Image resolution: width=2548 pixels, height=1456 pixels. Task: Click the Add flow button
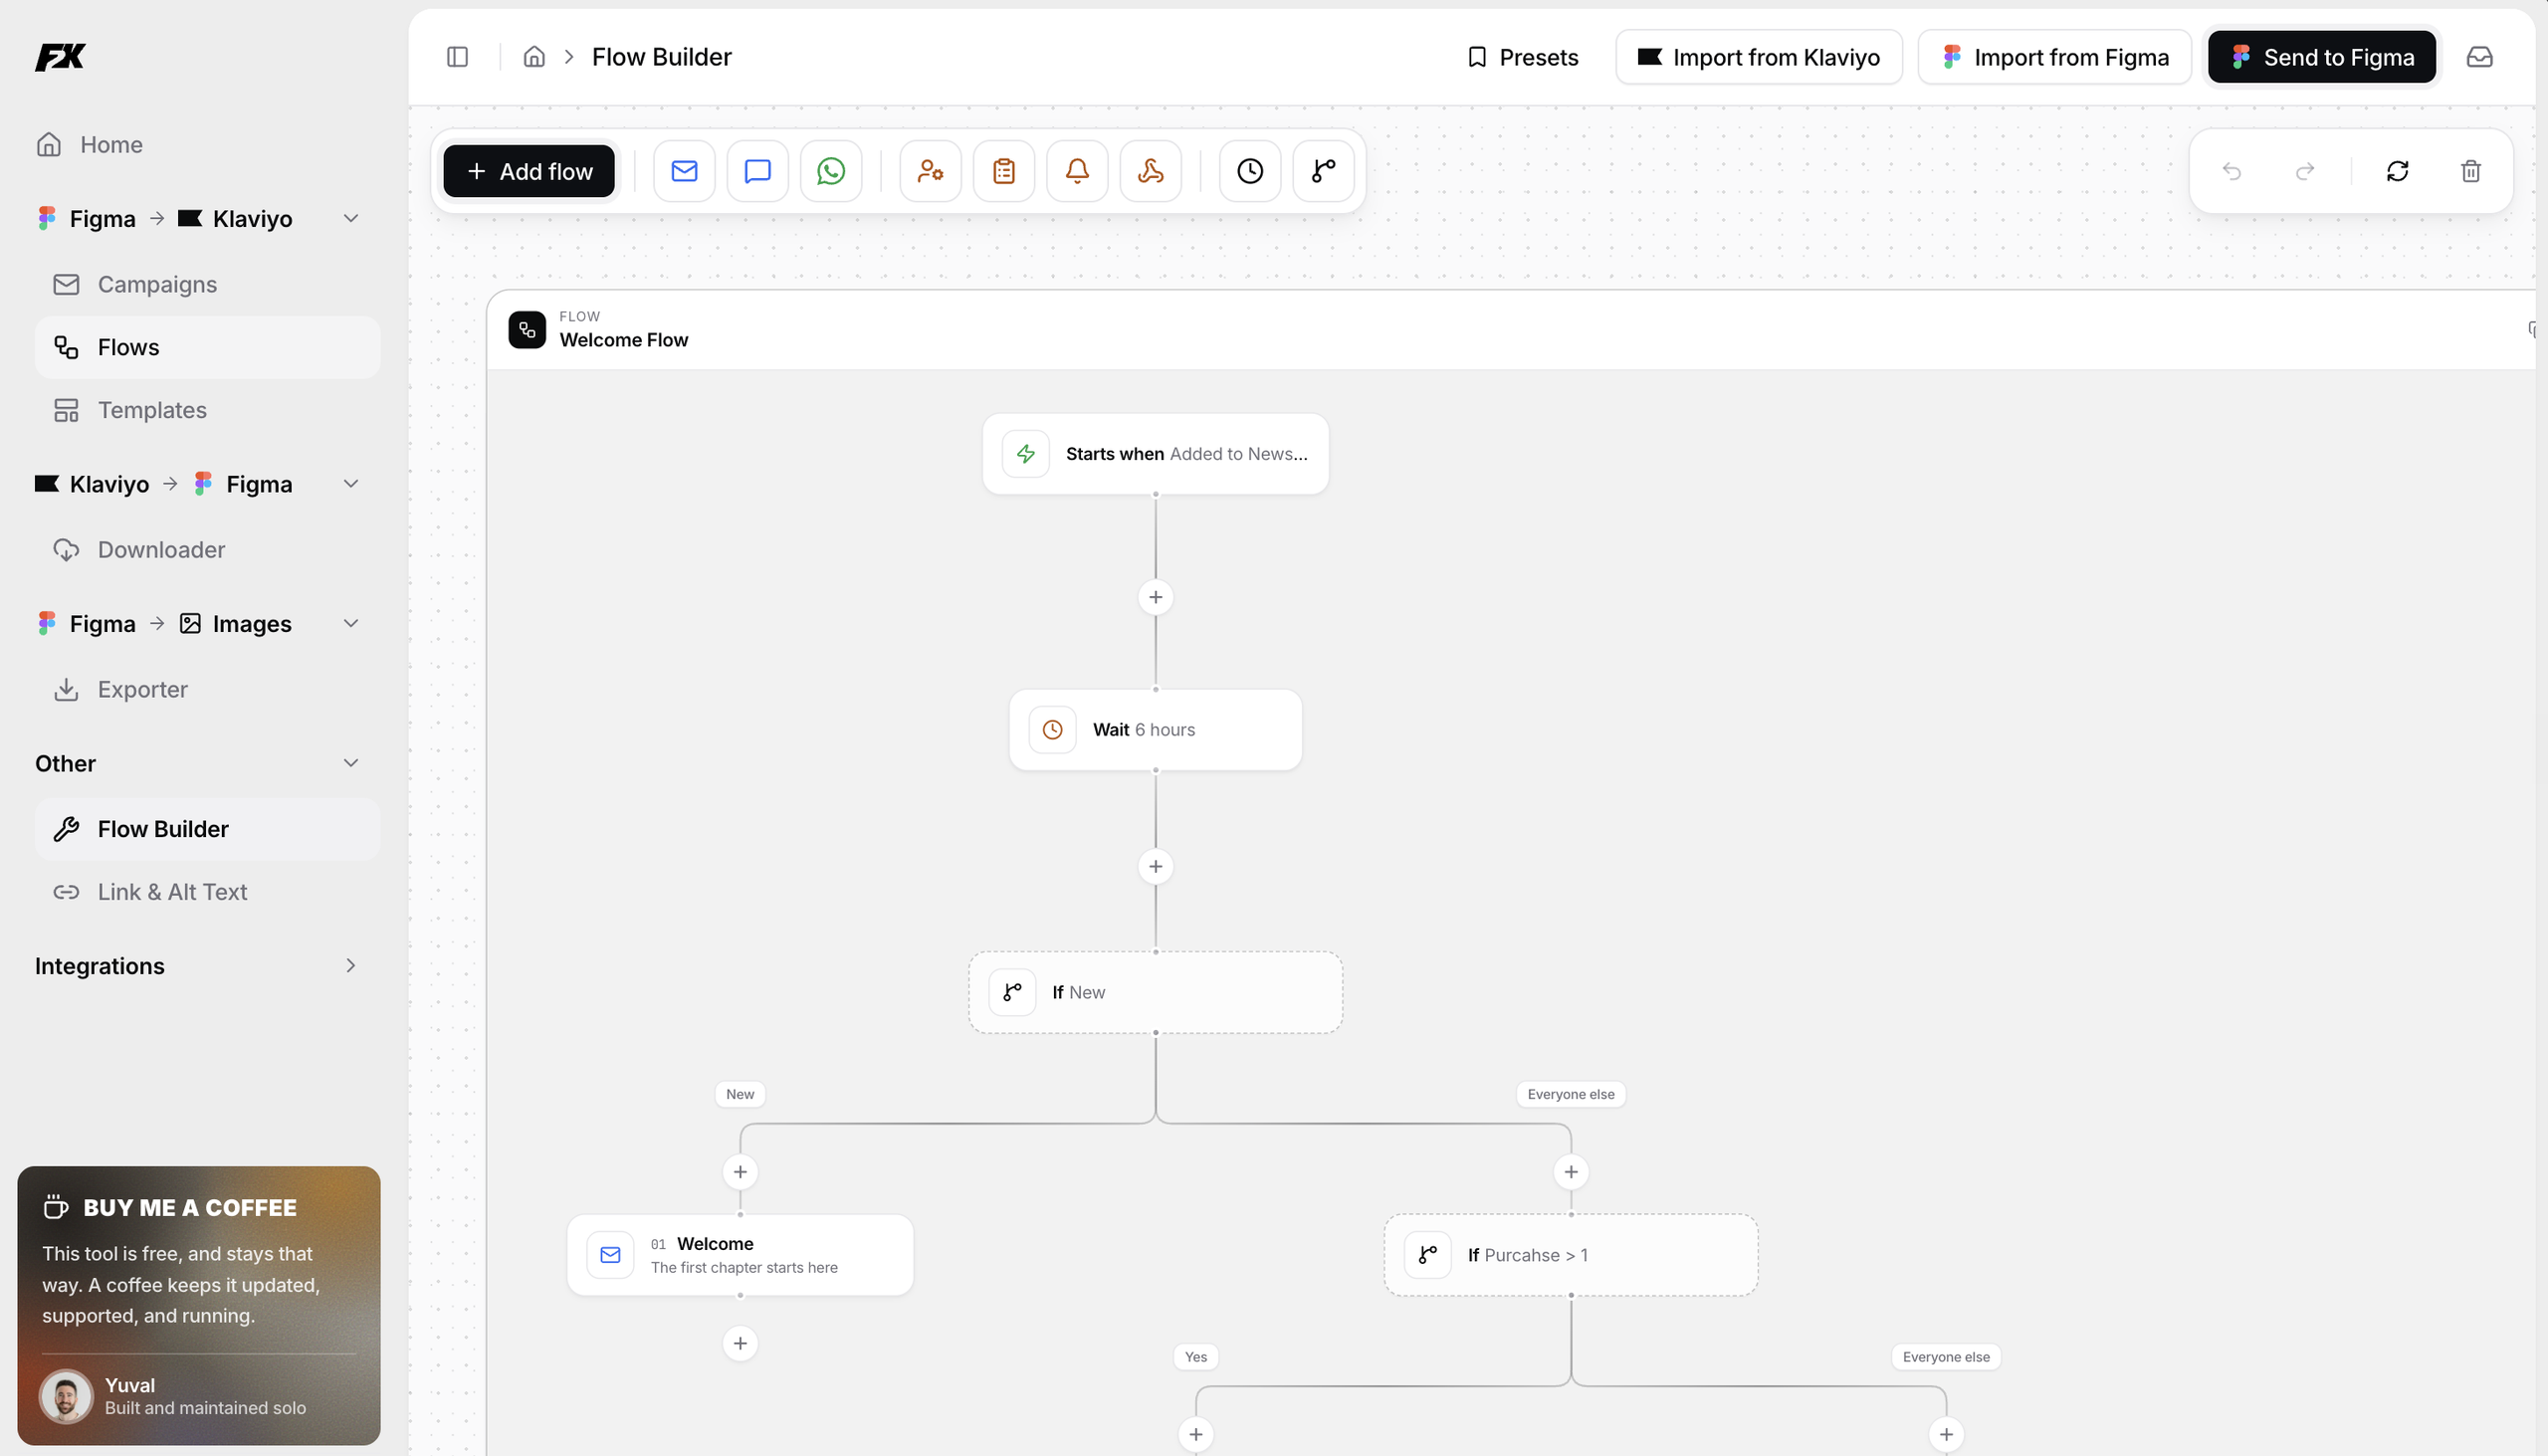[x=529, y=171]
